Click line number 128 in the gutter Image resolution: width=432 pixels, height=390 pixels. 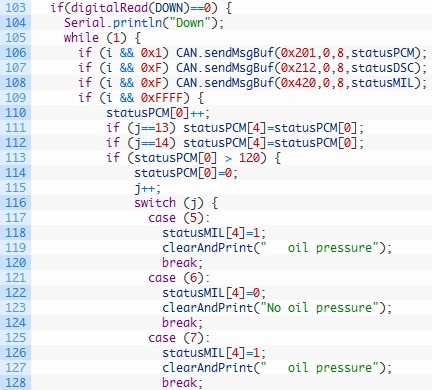[x=16, y=382]
